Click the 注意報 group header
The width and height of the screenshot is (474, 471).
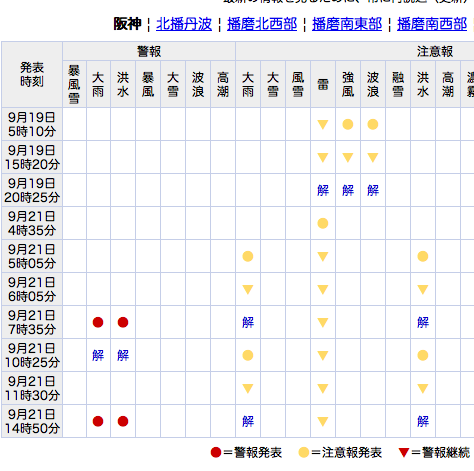point(435,52)
